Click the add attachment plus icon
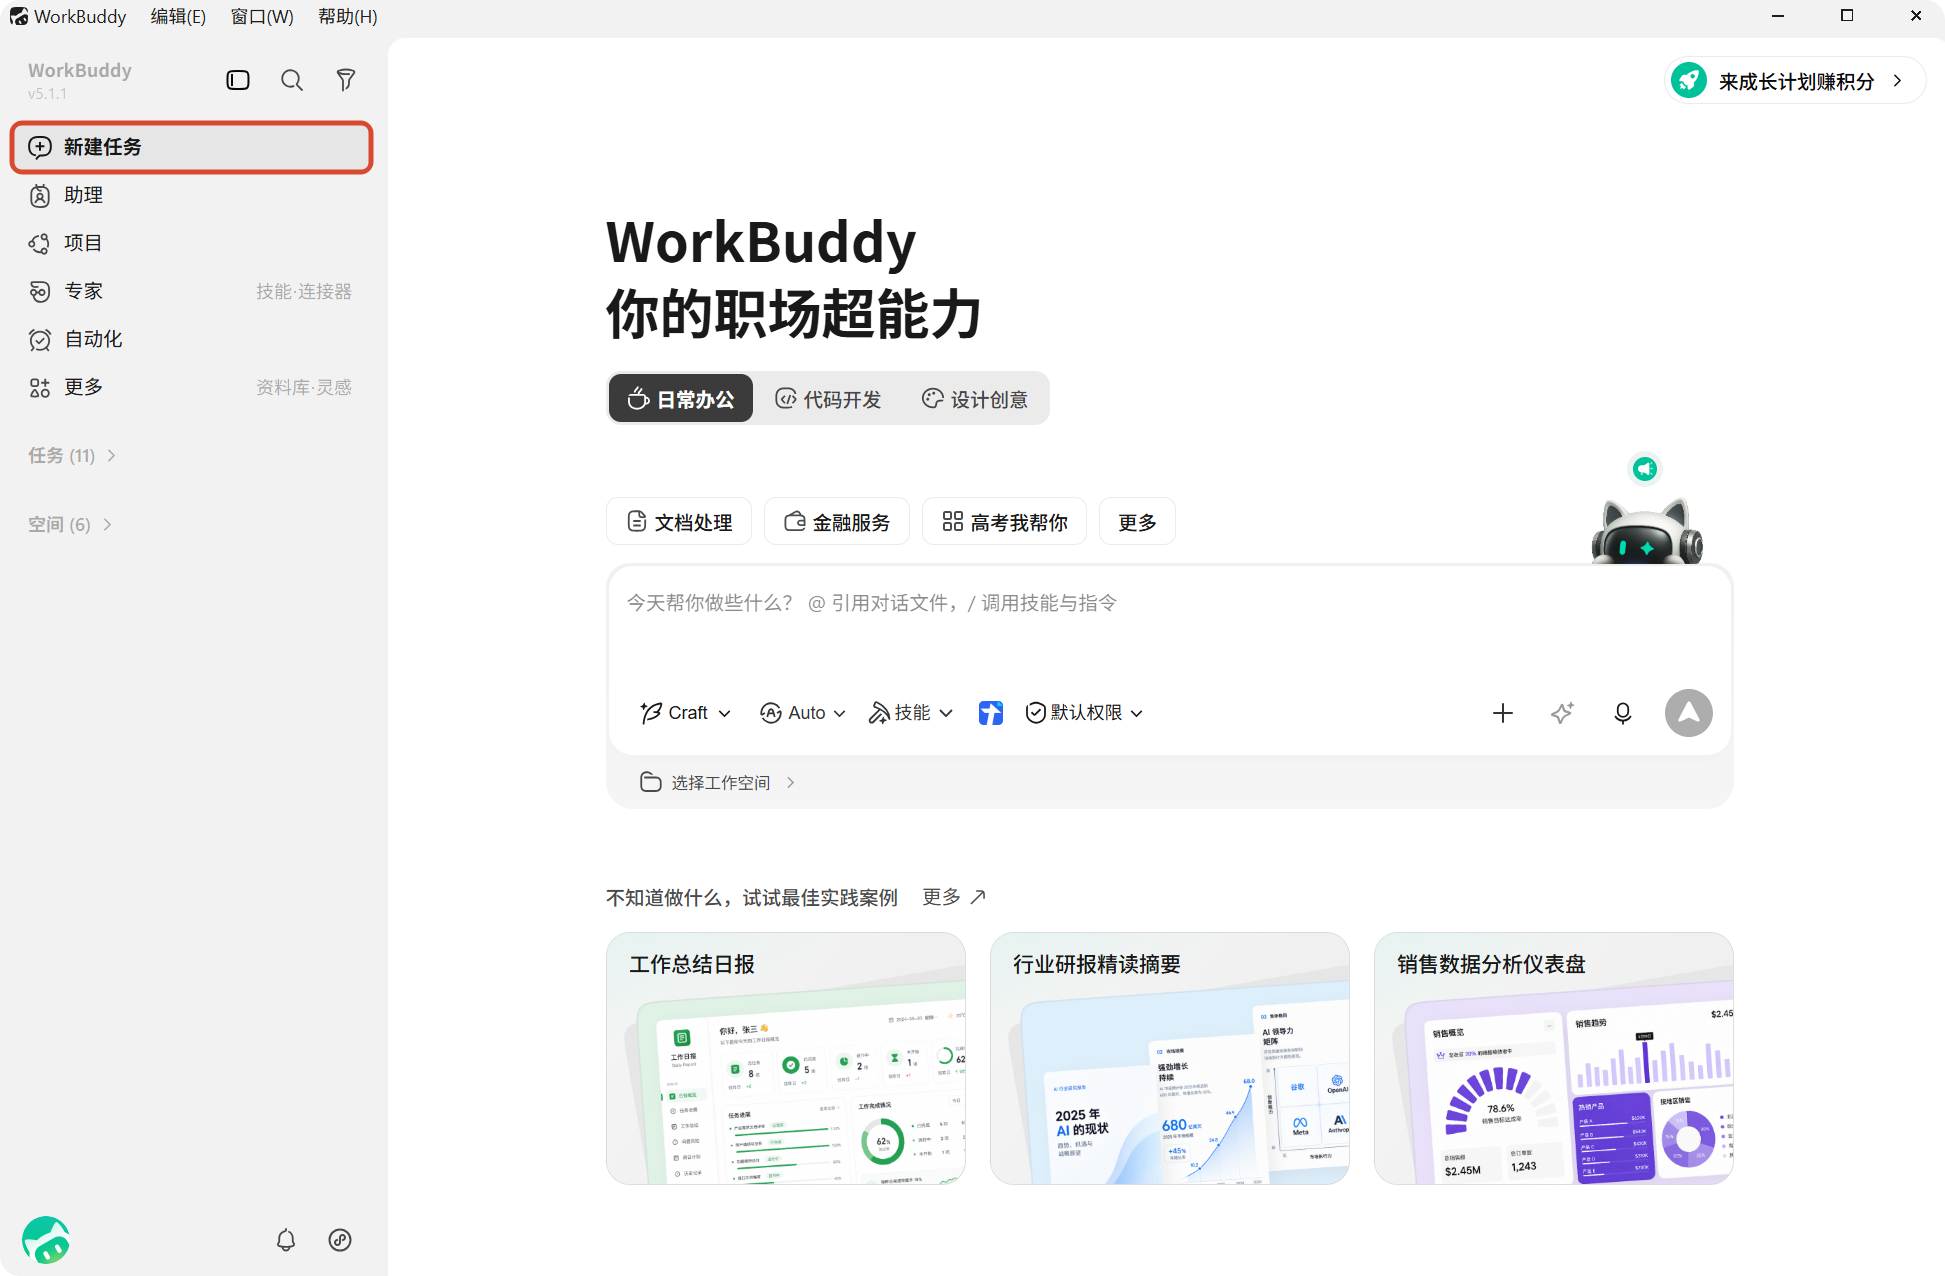1945x1276 pixels. tap(1503, 713)
